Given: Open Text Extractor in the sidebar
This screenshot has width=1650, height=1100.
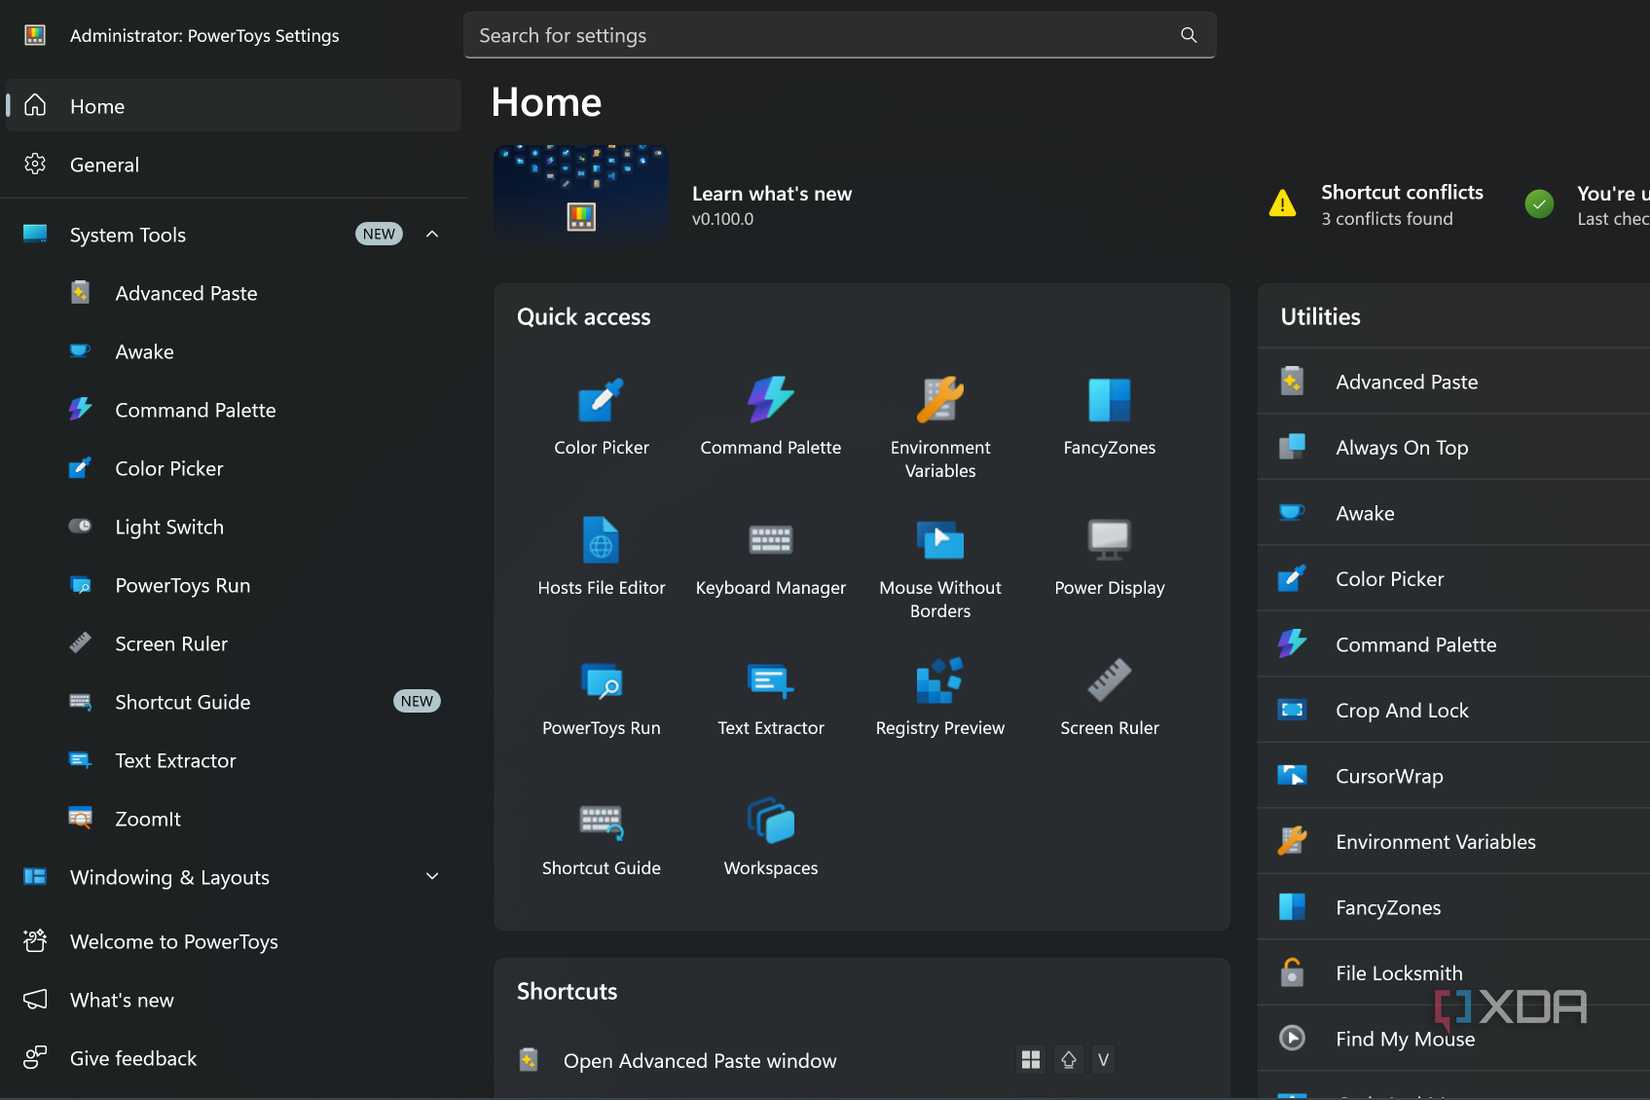Looking at the screenshot, I should (x=234, y=760).
